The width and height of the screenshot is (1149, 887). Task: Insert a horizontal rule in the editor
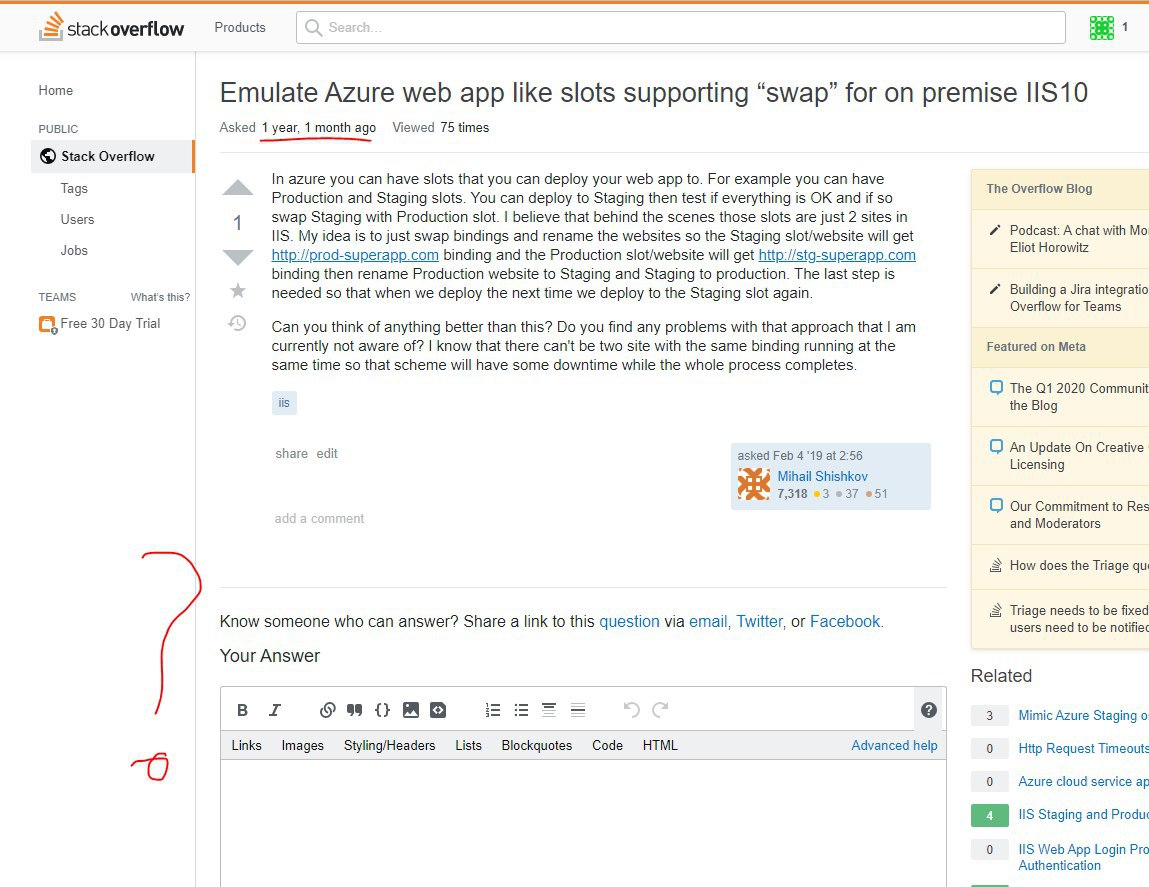click(577, 710)
